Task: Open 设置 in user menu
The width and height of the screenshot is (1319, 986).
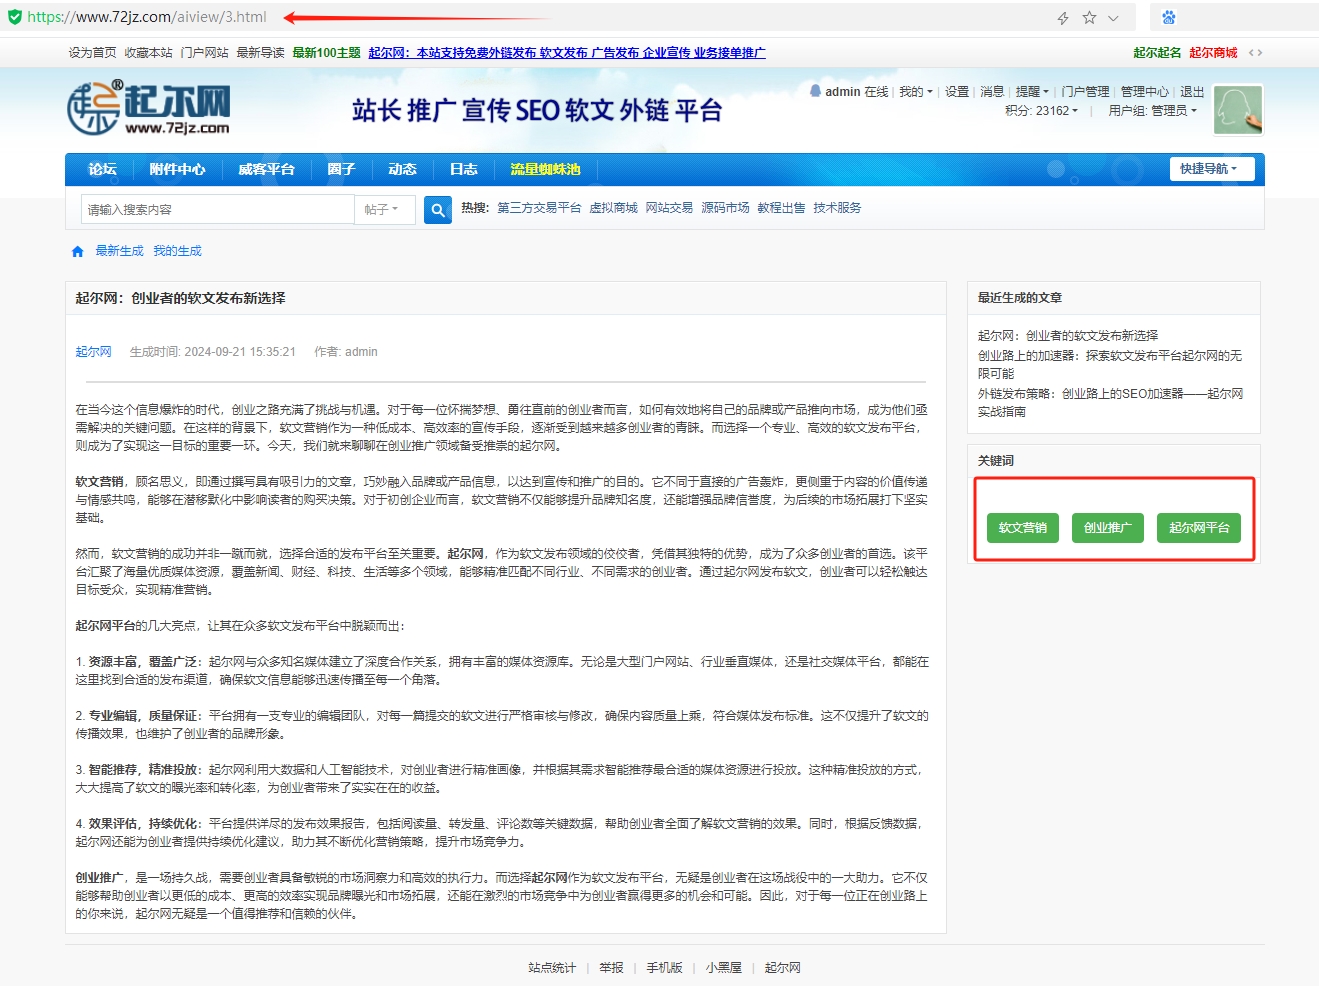Action: [957, 92]
